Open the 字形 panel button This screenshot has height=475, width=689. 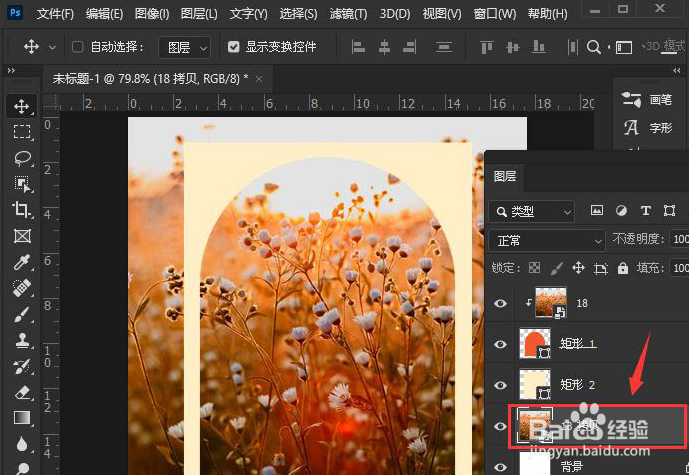647,128
